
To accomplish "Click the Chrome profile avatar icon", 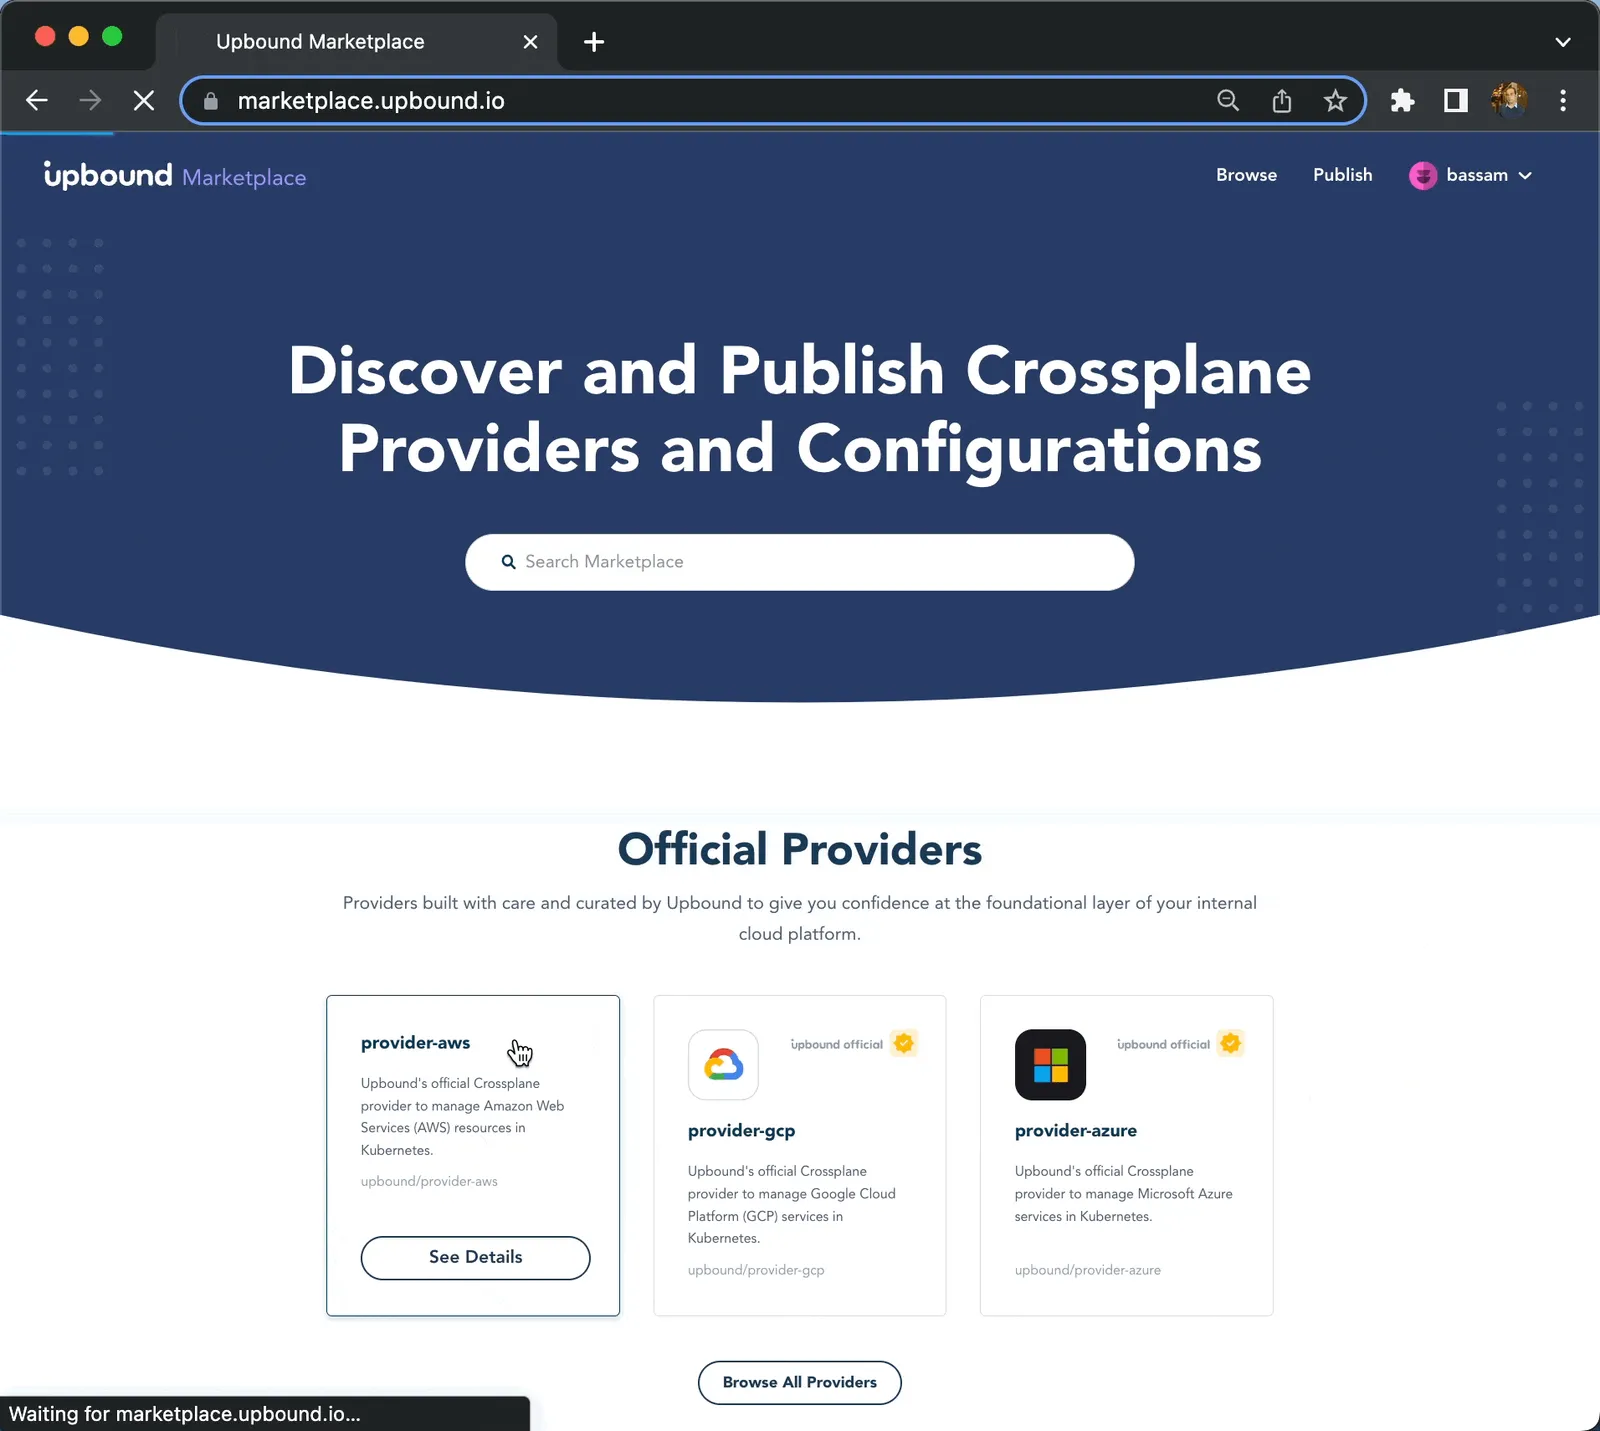I will click(1510, 100).
